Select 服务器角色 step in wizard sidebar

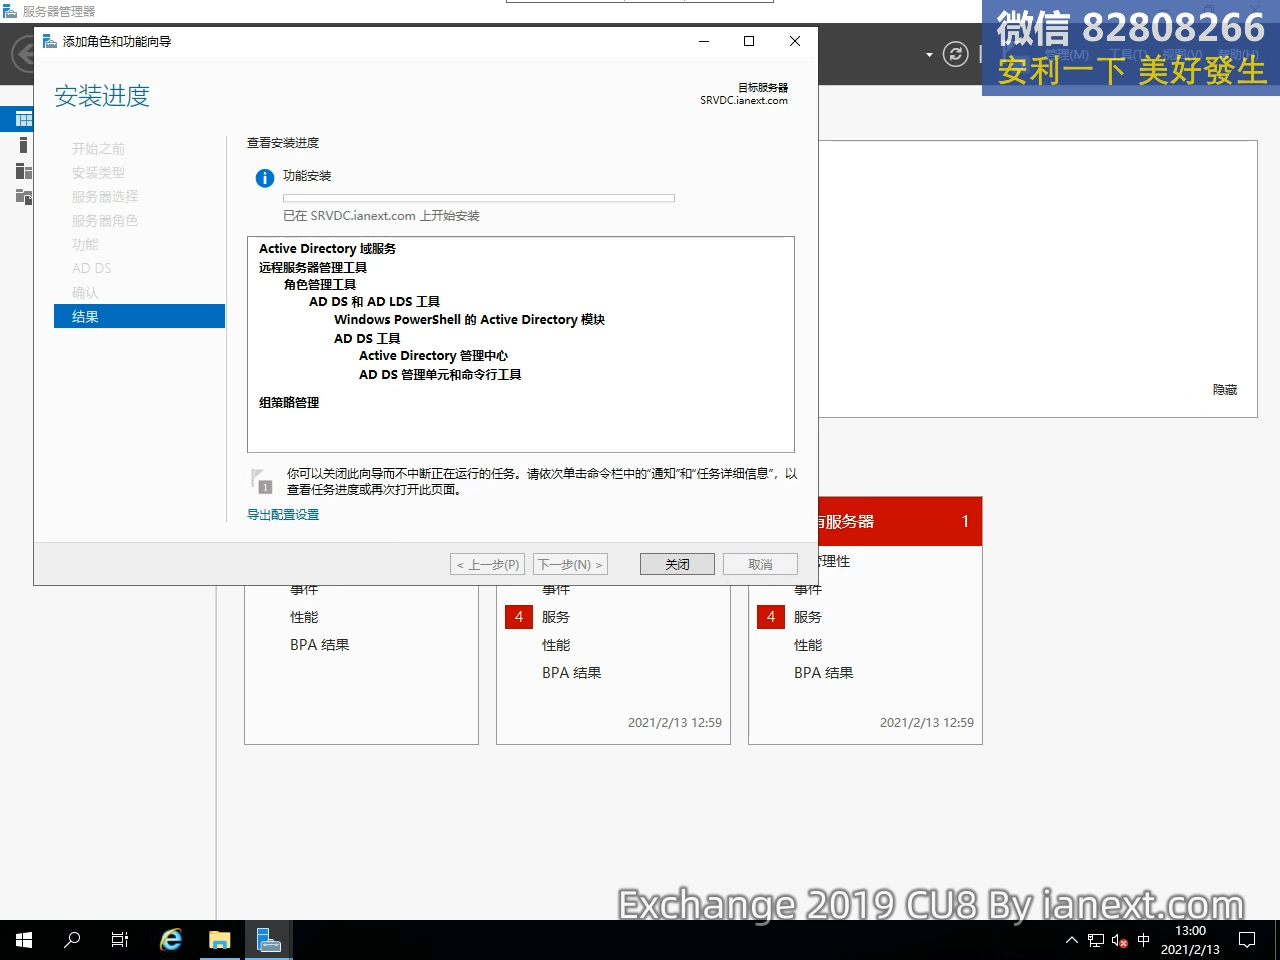coord(104,220)
